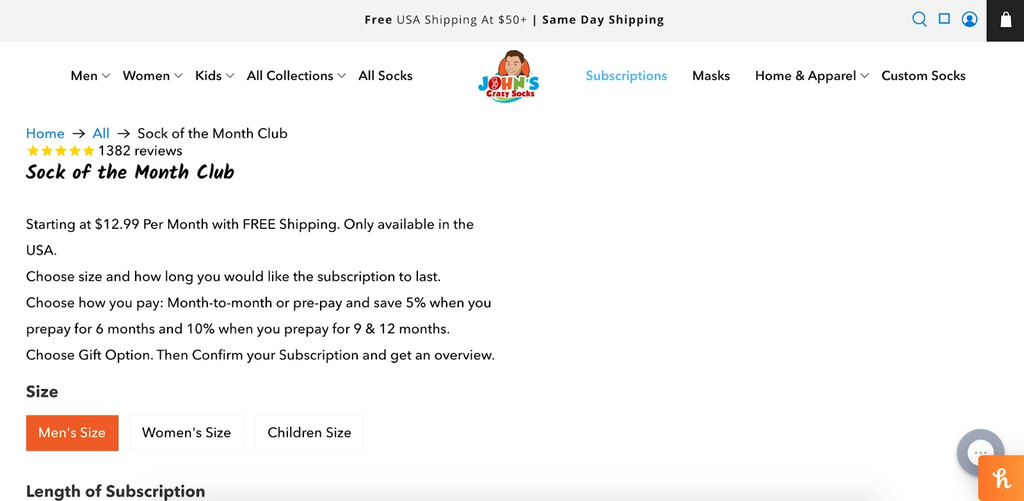Click the square icon beside search
This screenshot has height=501, width=1024.
click(944, 19)
